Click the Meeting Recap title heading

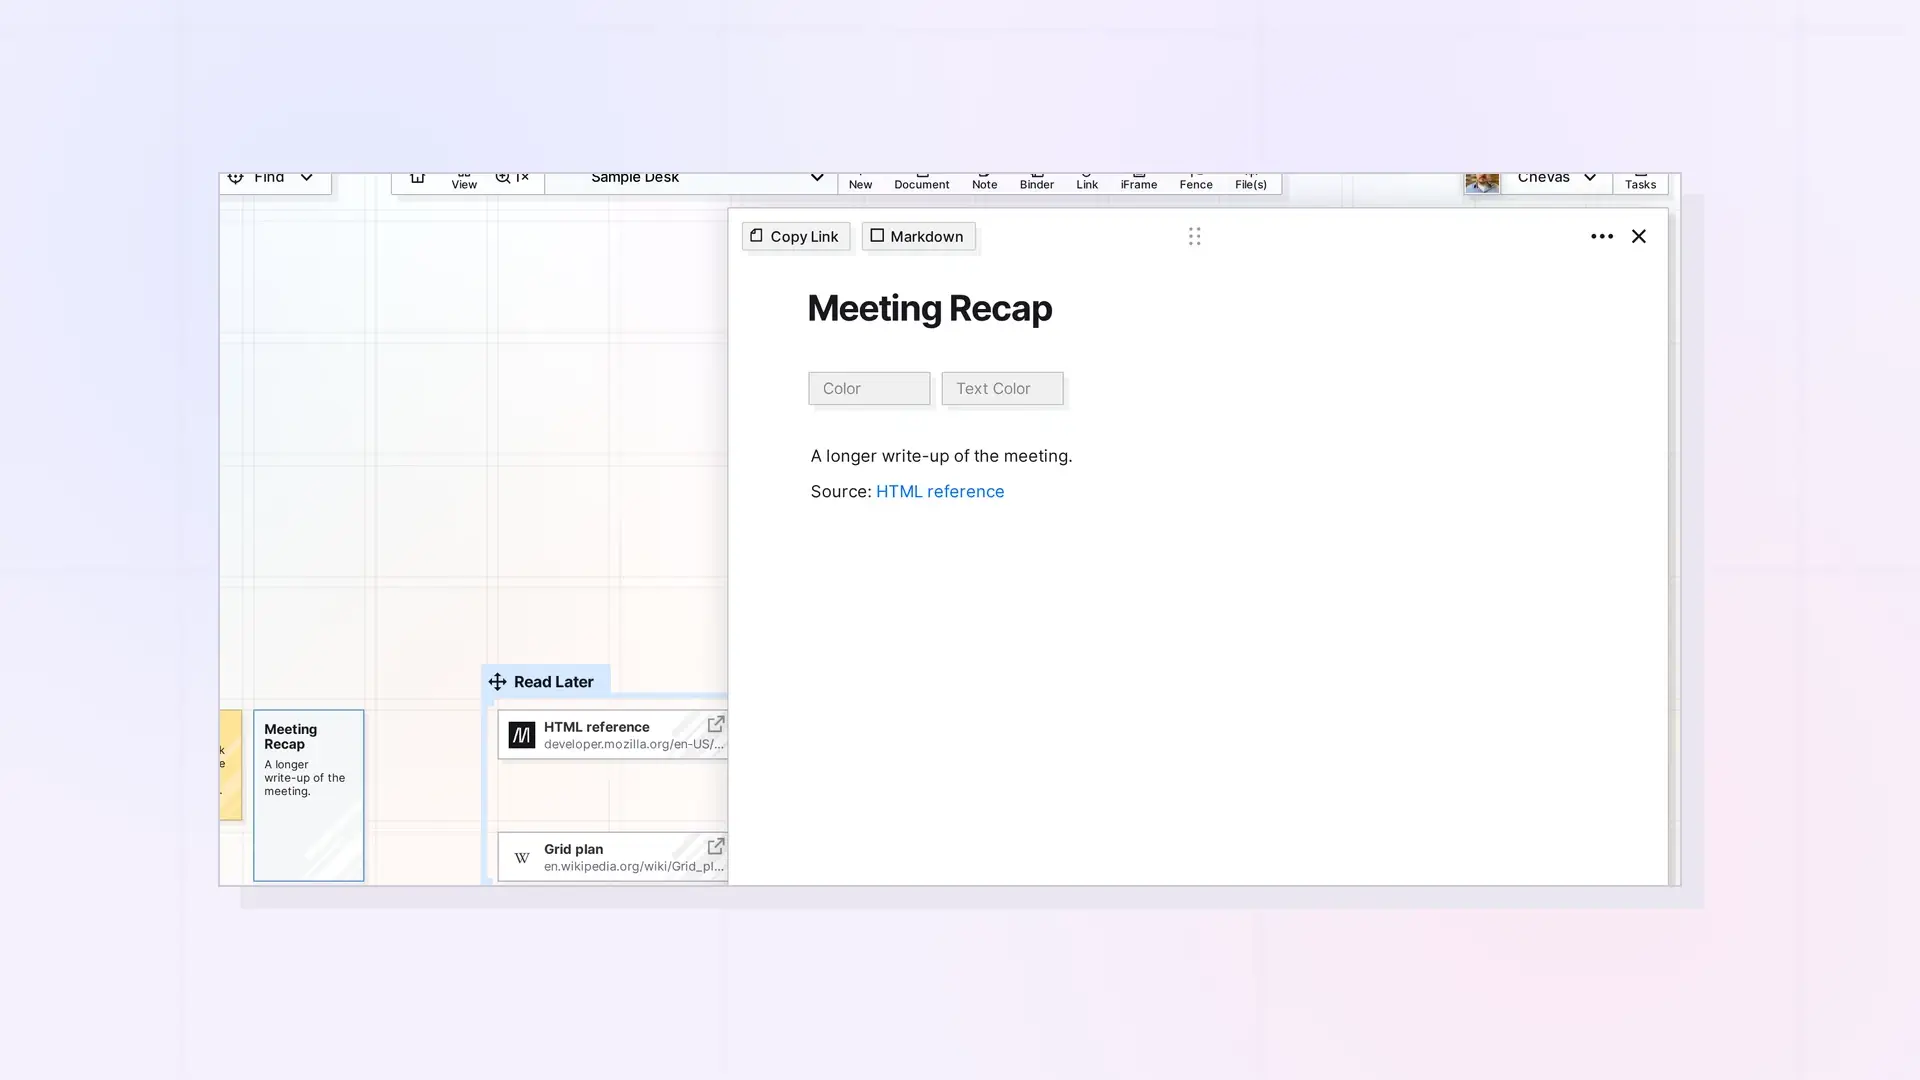(x=929, y=308)
